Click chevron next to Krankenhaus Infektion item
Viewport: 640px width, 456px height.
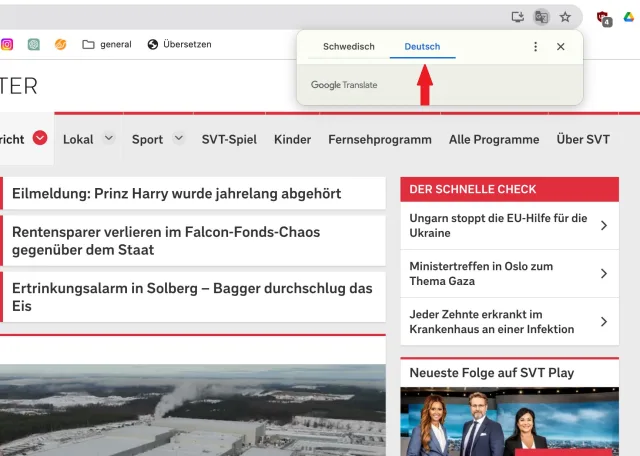click(604, 322)
